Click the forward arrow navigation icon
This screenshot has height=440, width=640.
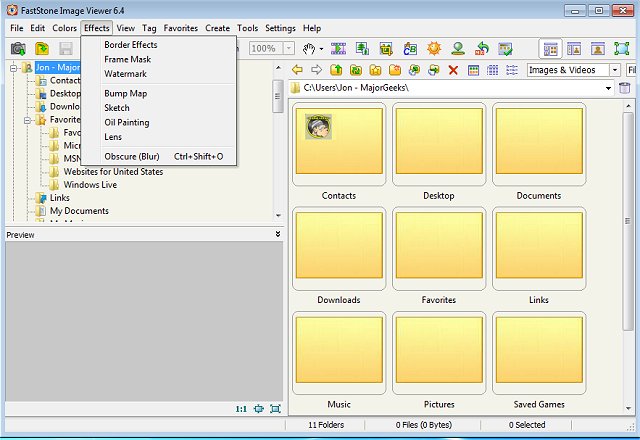pos(316,70)
